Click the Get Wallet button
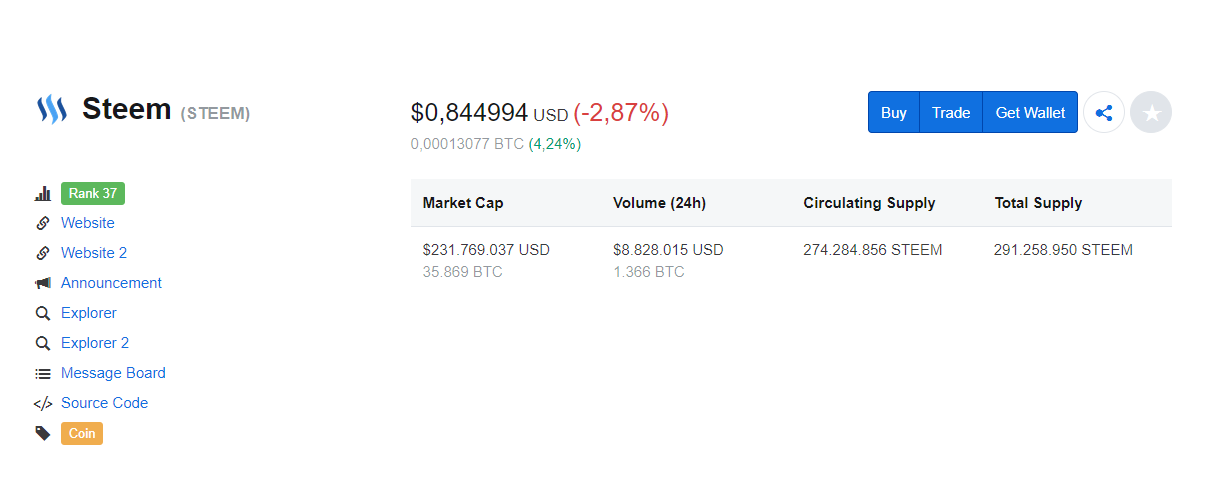Image resolution: width=1228 pixels, height=498 pixels. [x=1030, y=112]
